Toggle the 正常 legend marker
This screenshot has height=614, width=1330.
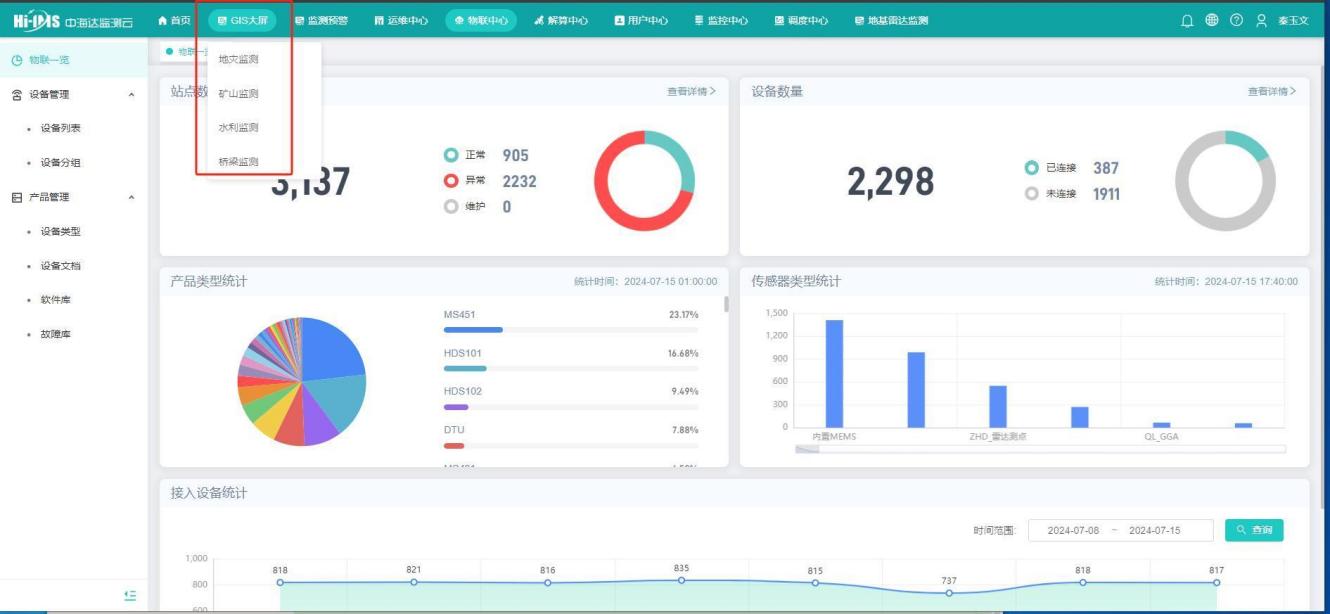(451, 156)
